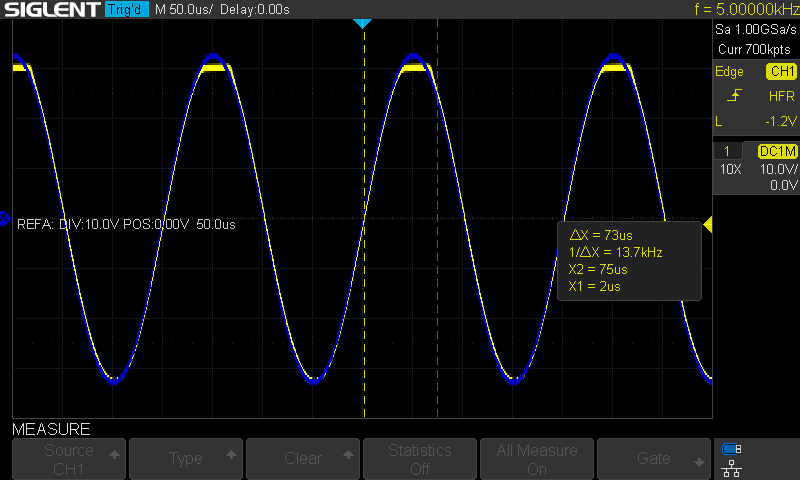Viewport: 800px width, 480px height.
Task: Click the REFA reference marker on left edge
Action: click(5, 219)
